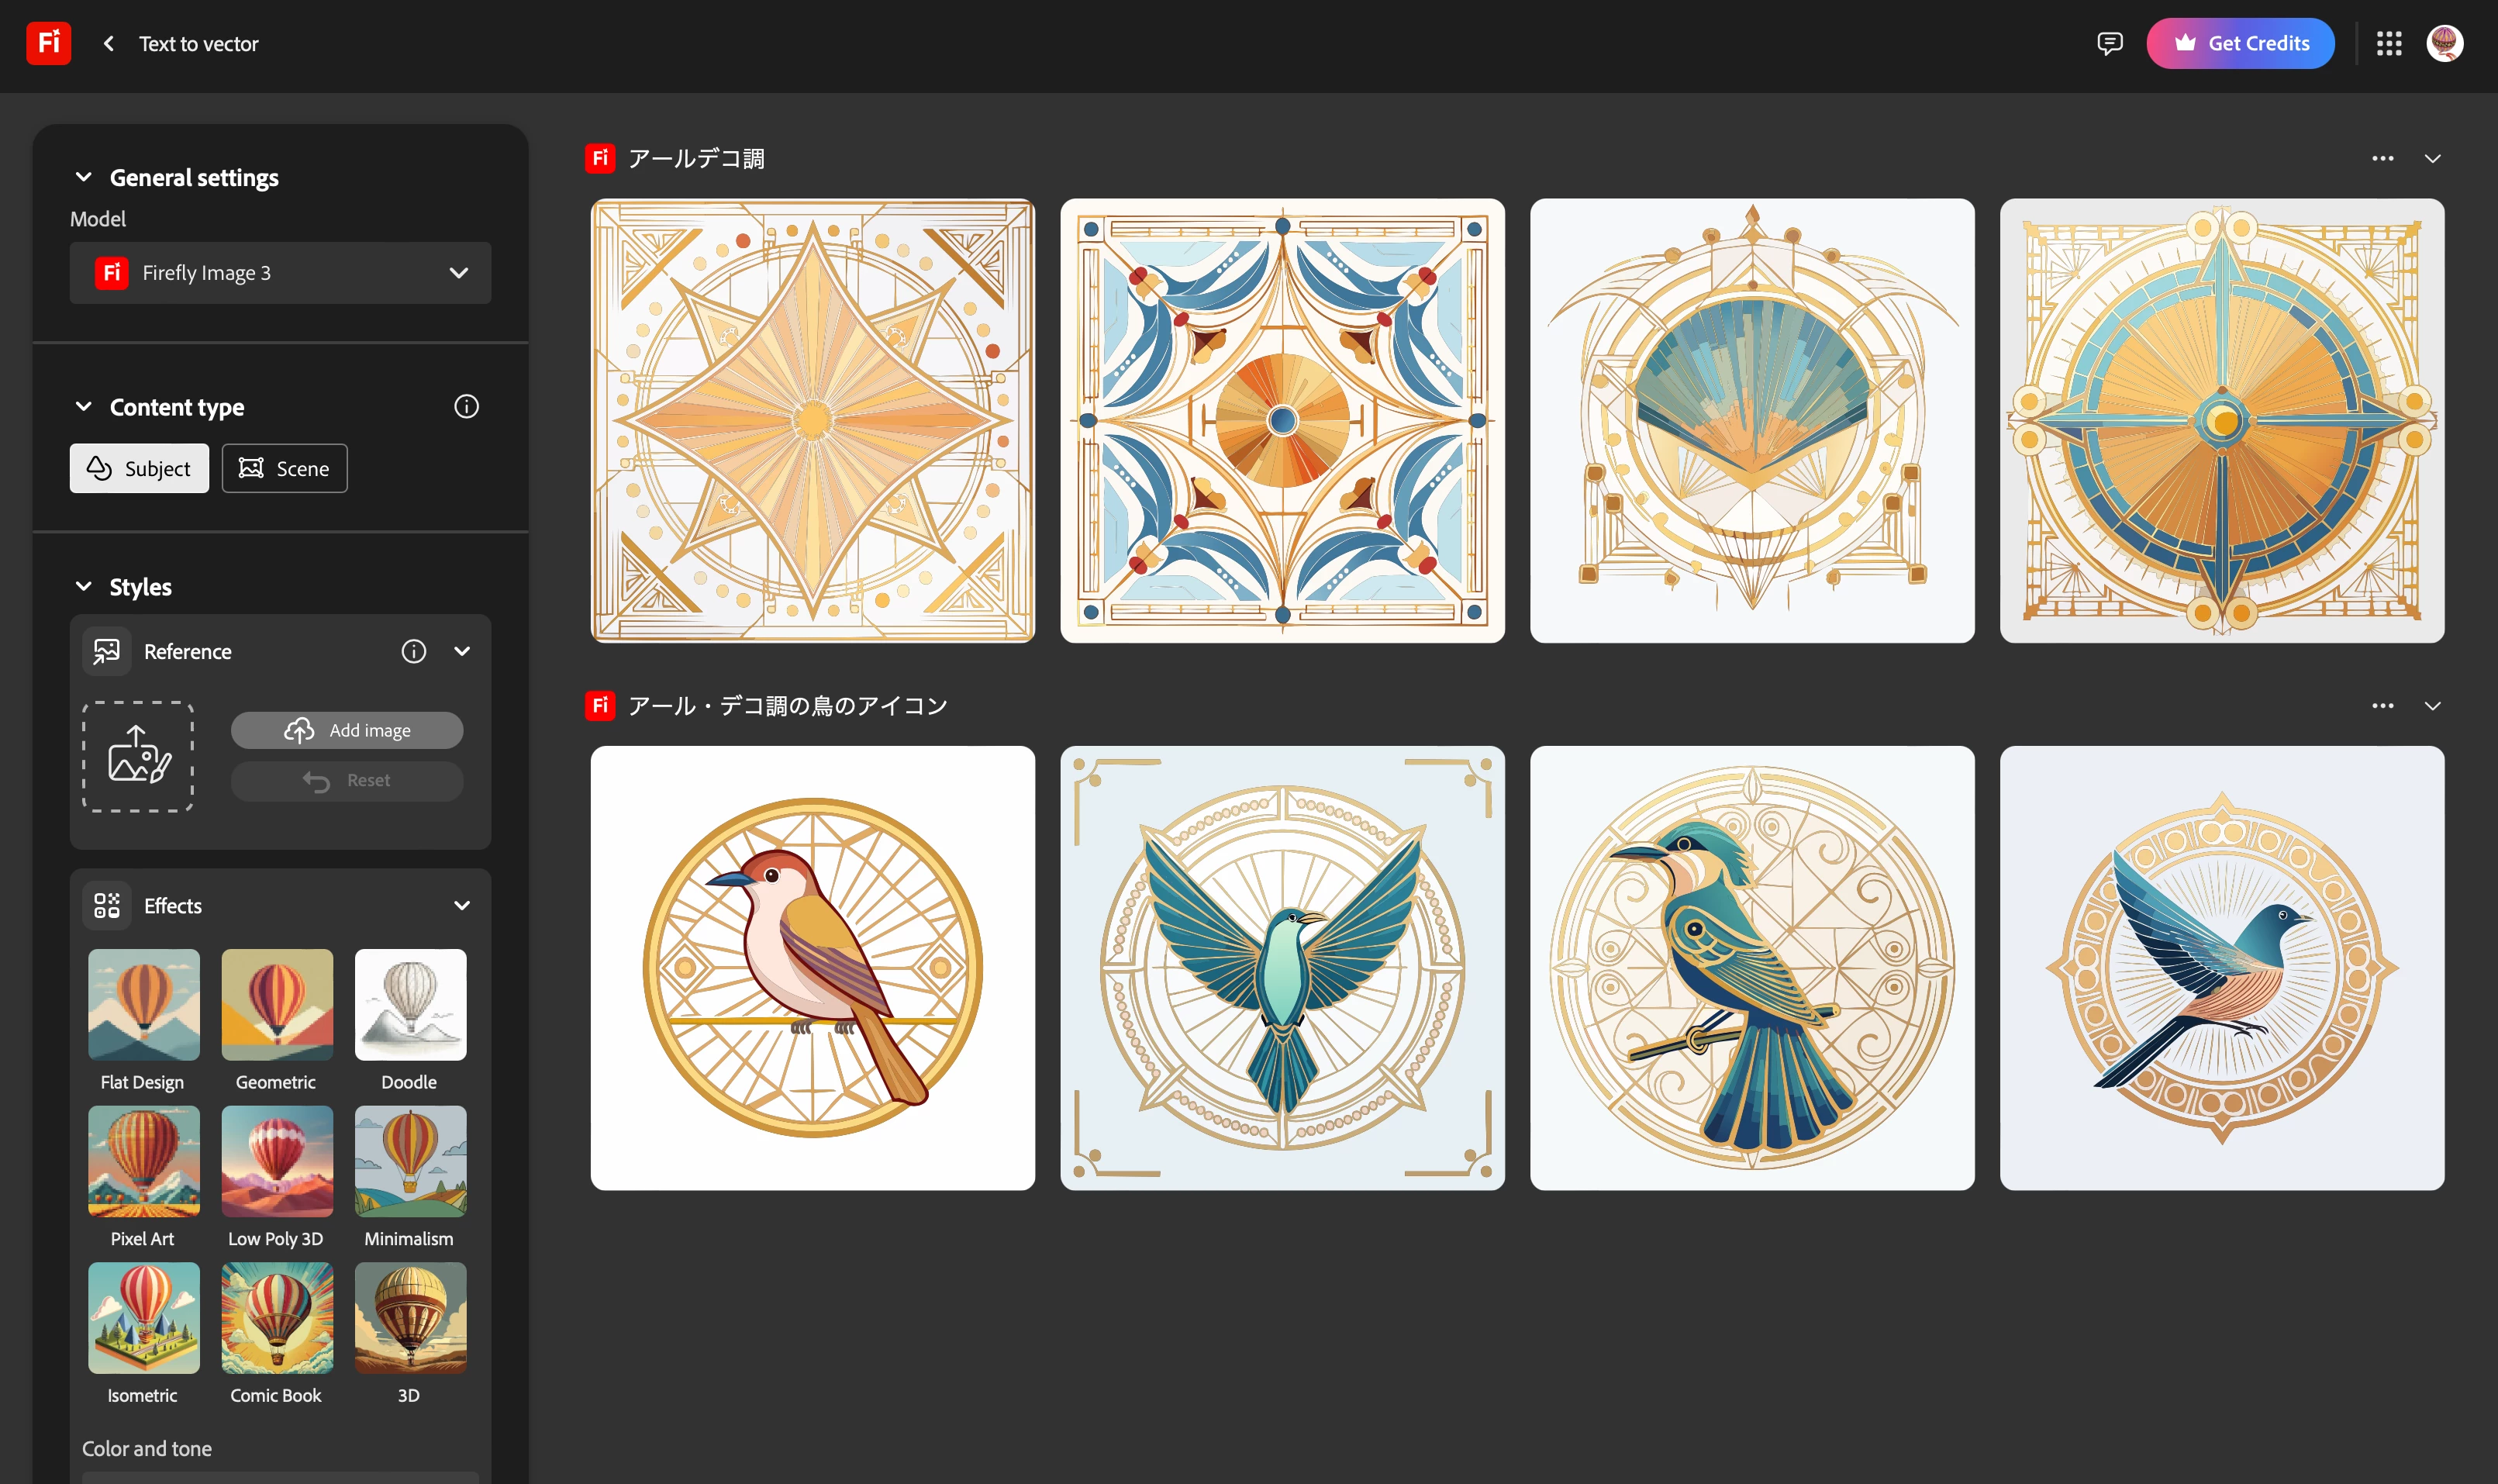Screen dimensions: 2498x1484
Task: Select the Pixel Art effect thumbnail
Action: 144,1161
